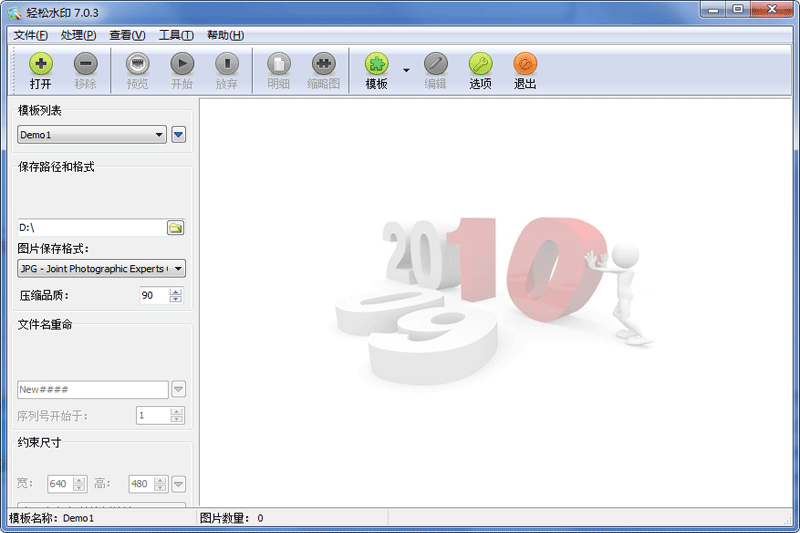The image size is (800, 533).
Task: Open the 处理(P) menu
Action: (78, 35)
